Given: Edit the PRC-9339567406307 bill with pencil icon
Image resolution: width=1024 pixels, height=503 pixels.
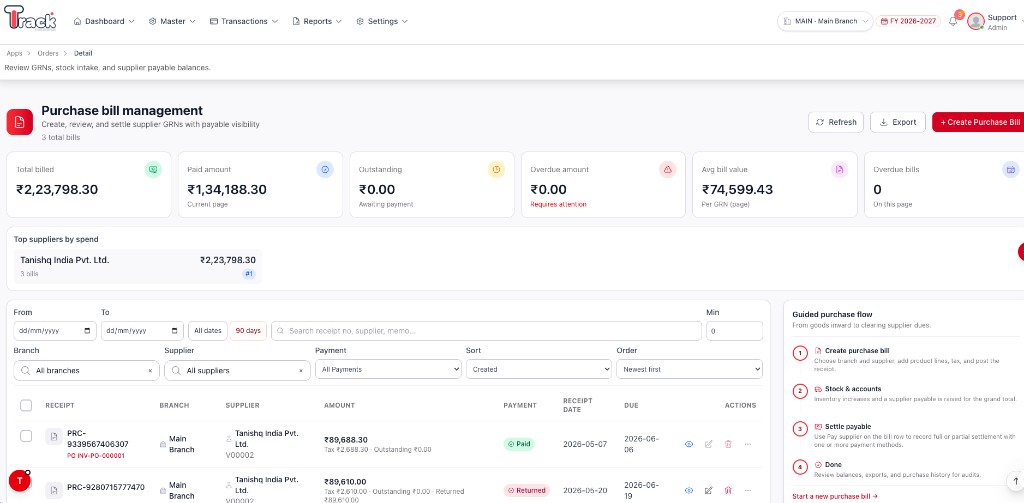Looking at the screenshot, I should pos(709,444).
